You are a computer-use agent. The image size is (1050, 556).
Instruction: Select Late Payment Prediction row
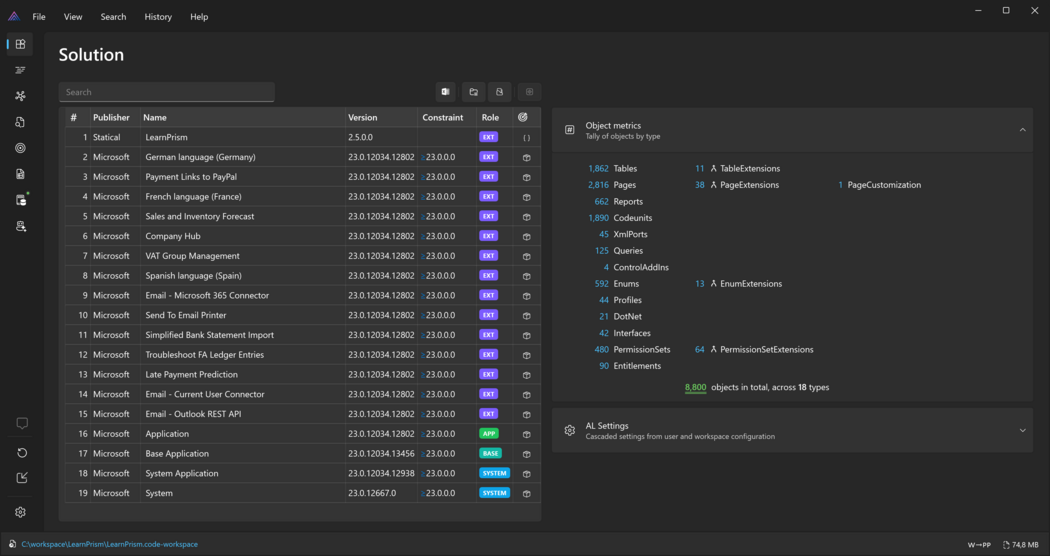coord(303,374)
